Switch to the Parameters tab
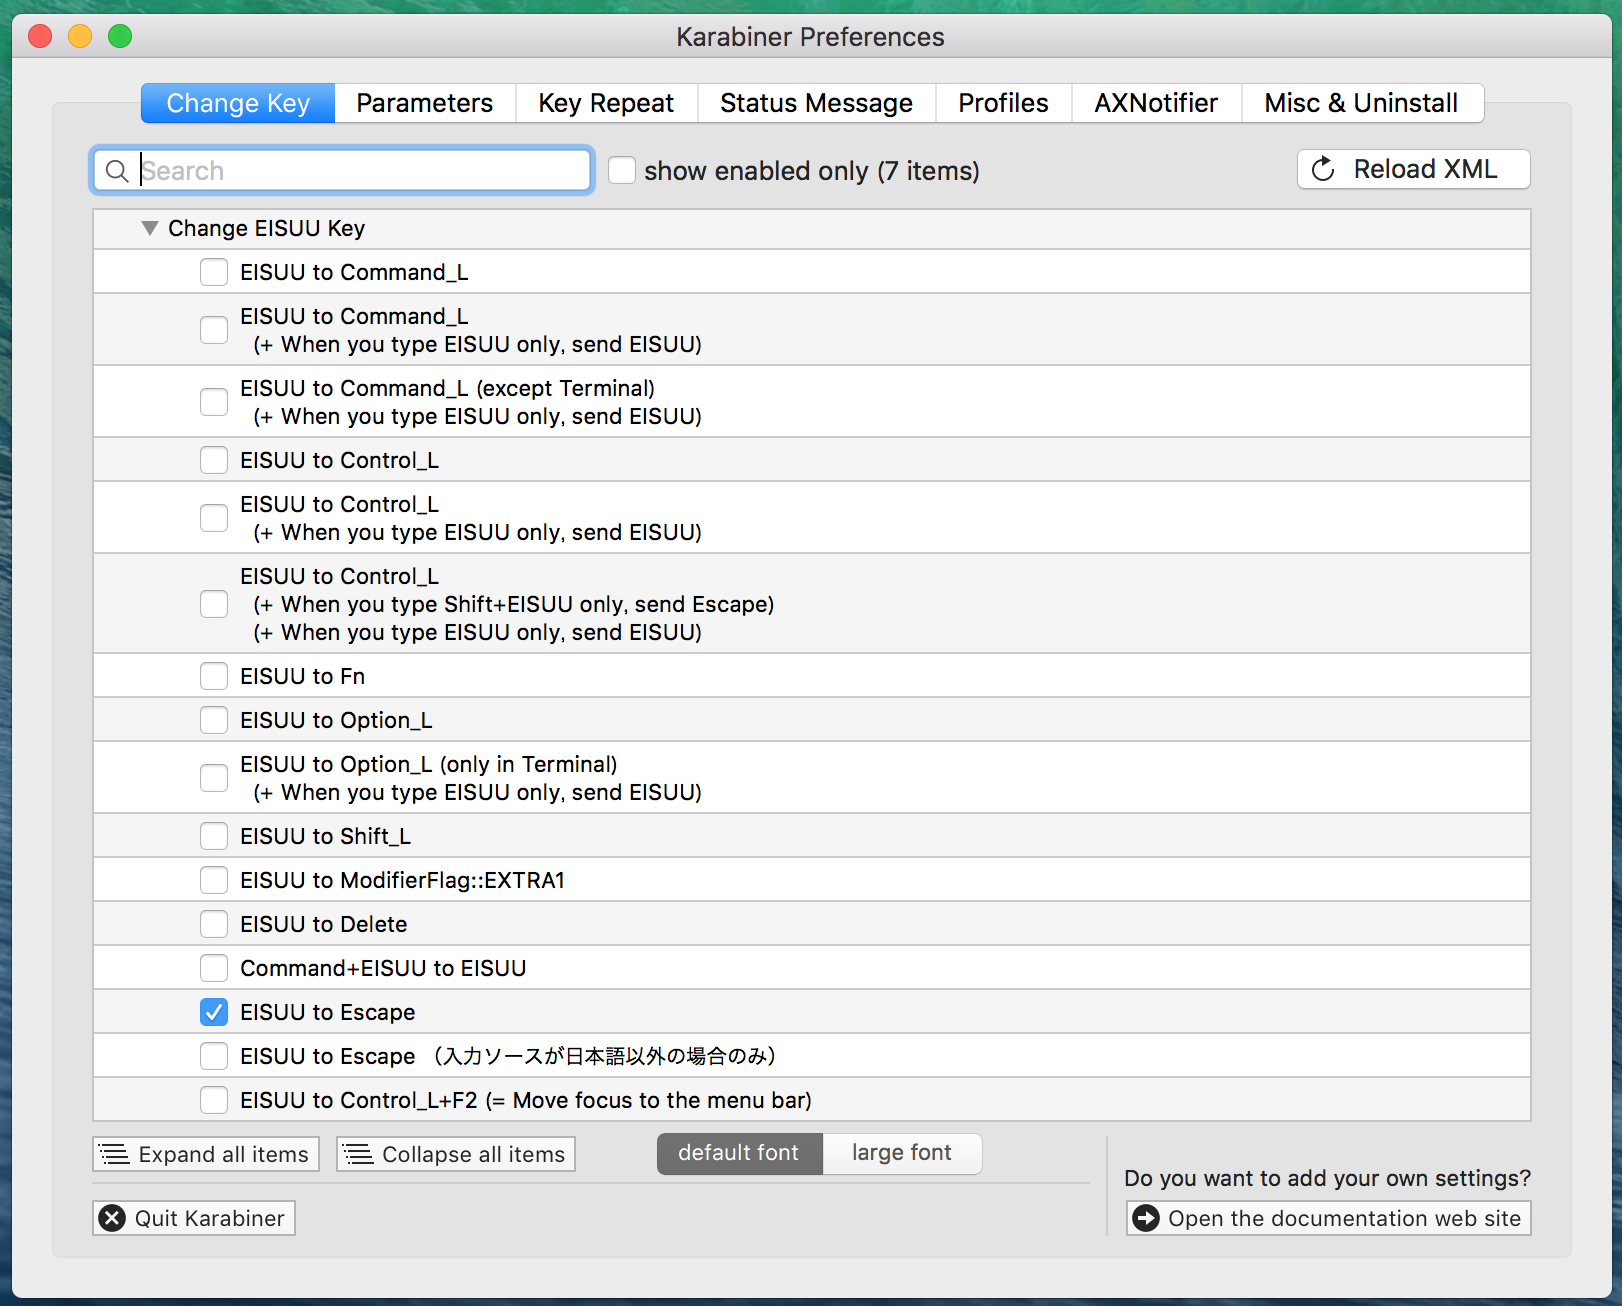Viewport: 1622px width, 1306px height. [x=425, y=103]
